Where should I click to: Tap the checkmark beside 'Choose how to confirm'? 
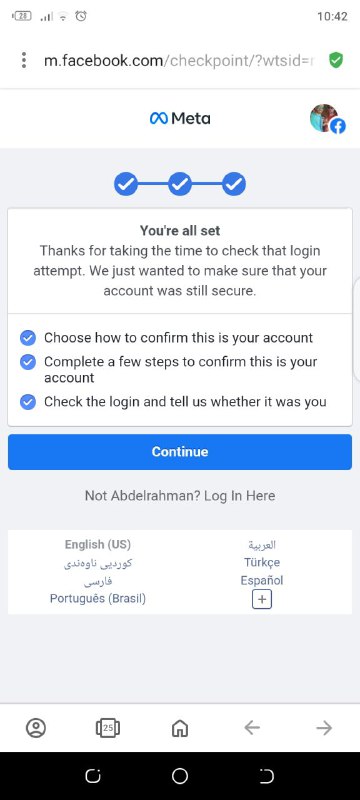click(28, 338)
